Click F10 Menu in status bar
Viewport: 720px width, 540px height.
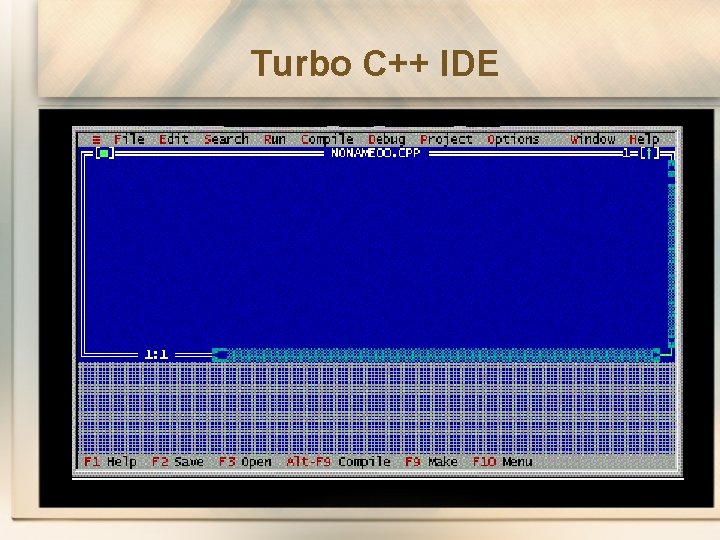point(503,462)
